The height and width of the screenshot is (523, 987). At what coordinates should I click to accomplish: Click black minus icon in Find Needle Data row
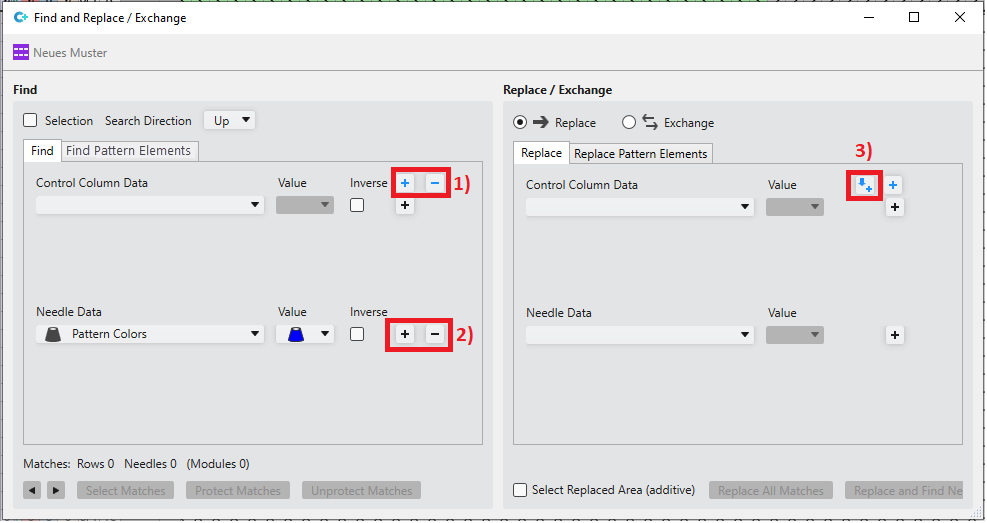click(435, 334)
